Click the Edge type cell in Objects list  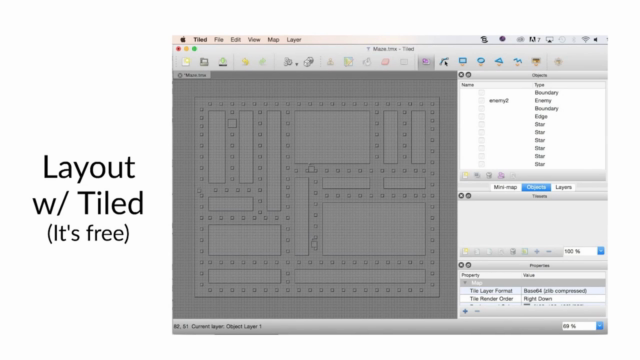tap(541, 116)
